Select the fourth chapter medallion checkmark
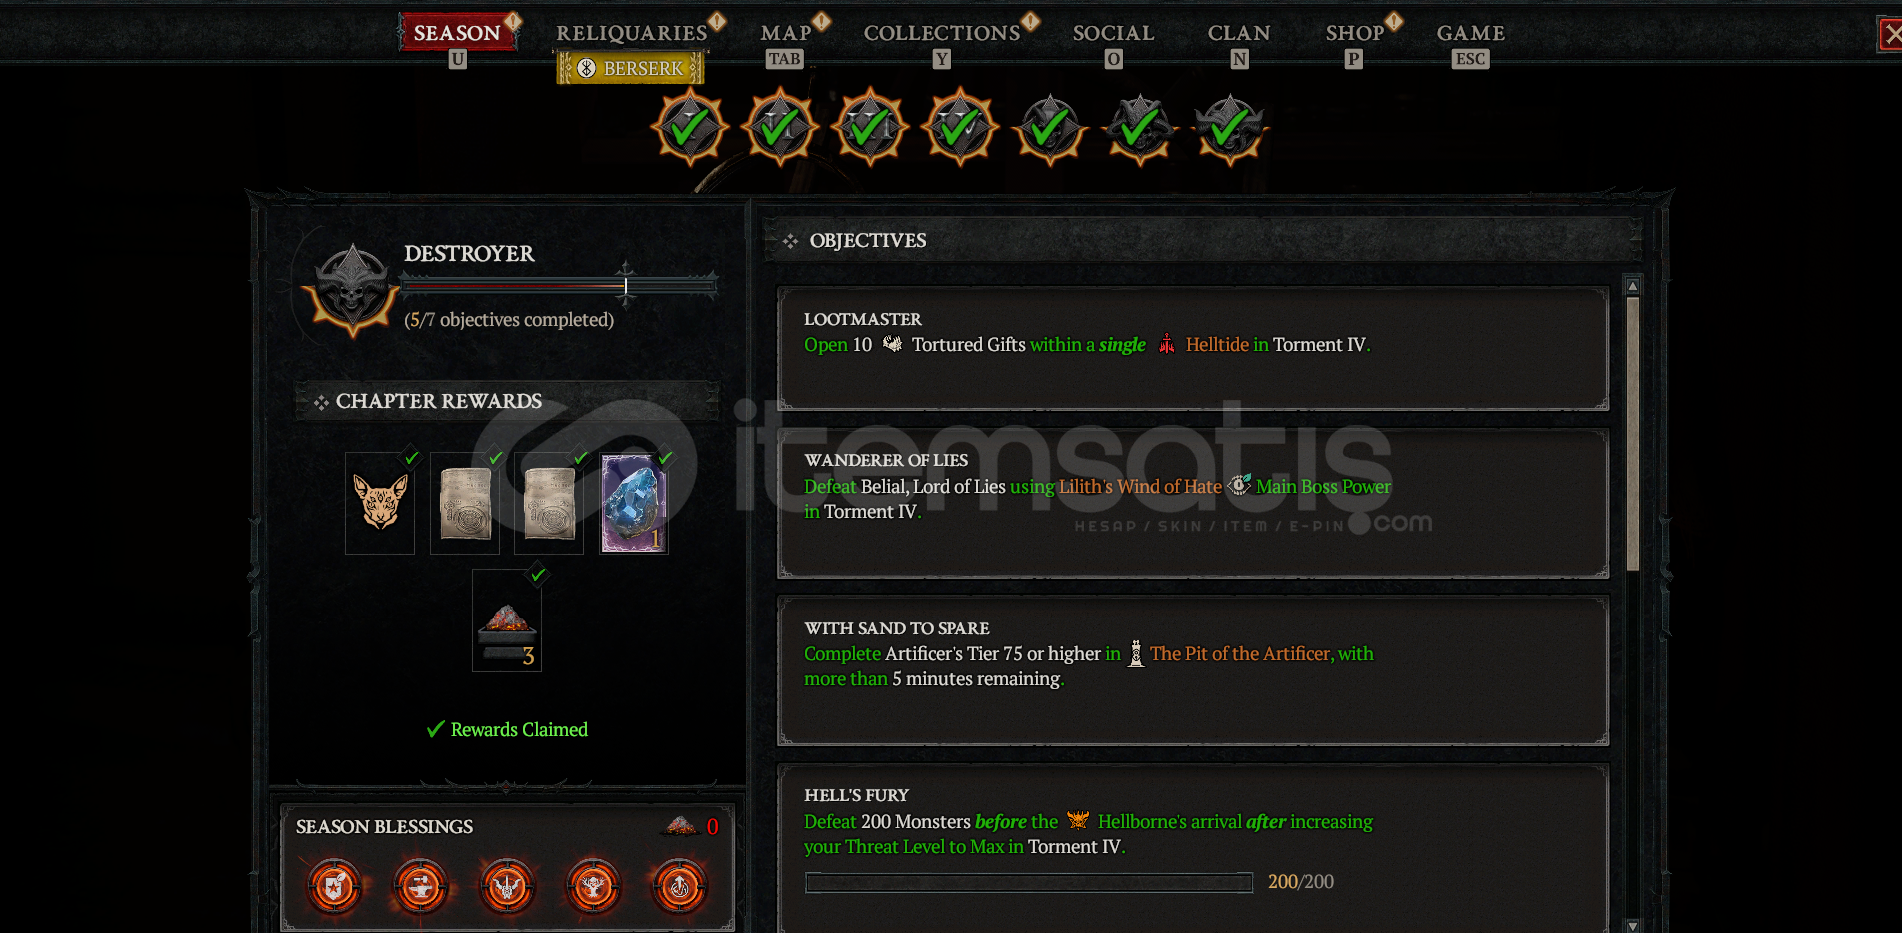The width and height of the screenshot is (1902, 933). click(960, 128)
